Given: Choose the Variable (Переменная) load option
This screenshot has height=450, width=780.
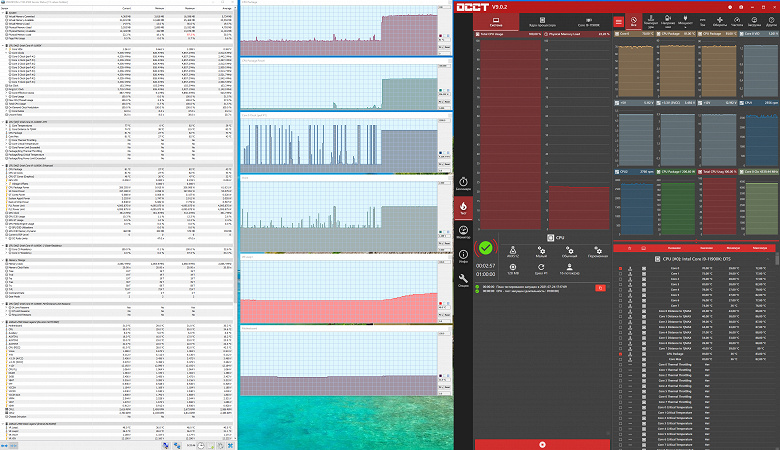Looking at the screenshot, I should point(598,252).
